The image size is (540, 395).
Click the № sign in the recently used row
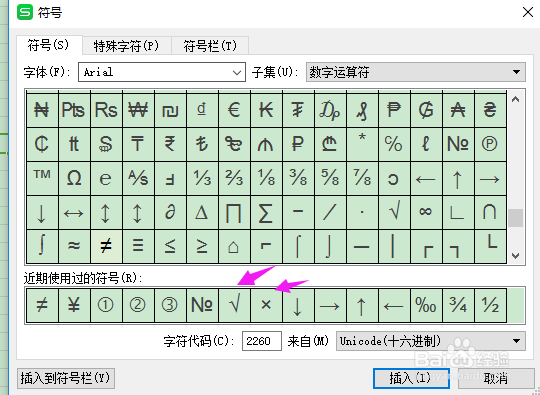(x=202, y=305)
